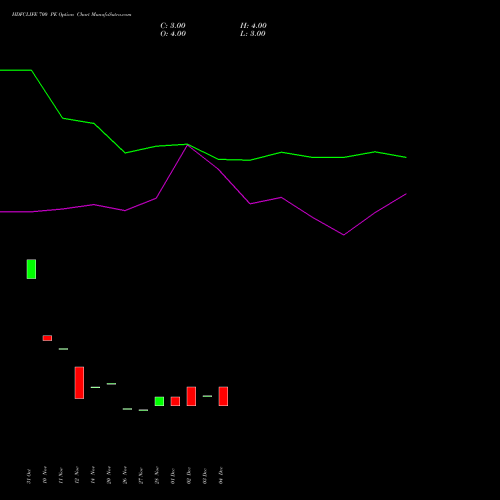Click the green line's right end point
The width and height of the screenshot is (500, 500).
click(x=406, y=157)
